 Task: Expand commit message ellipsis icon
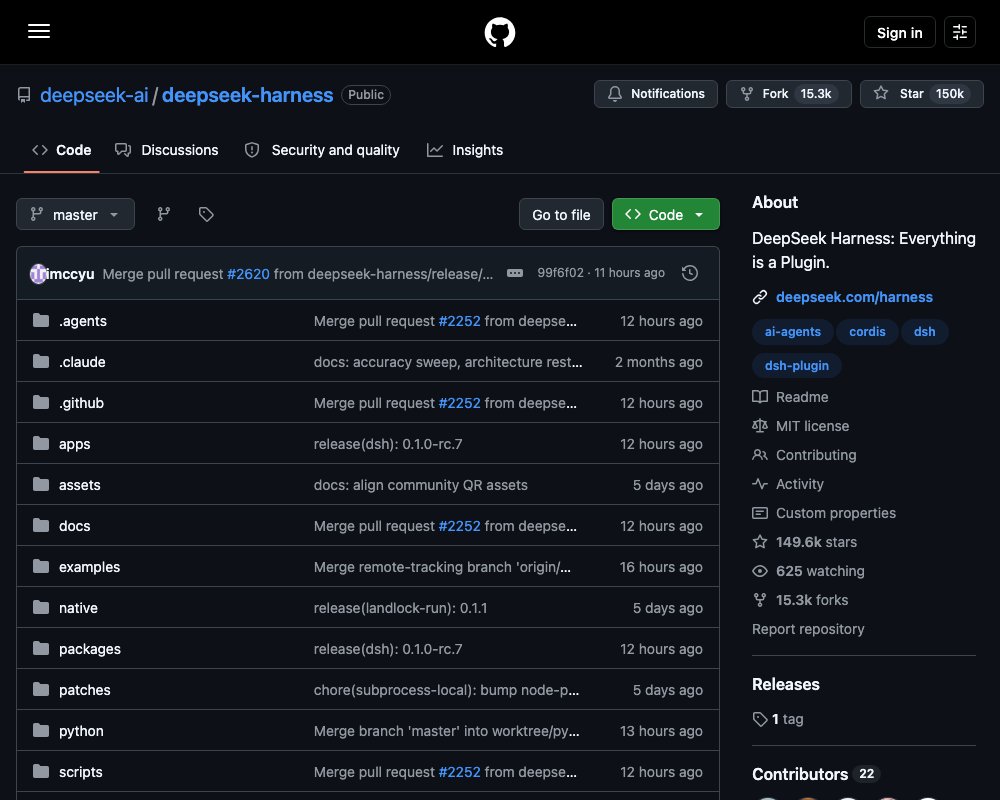515,273
